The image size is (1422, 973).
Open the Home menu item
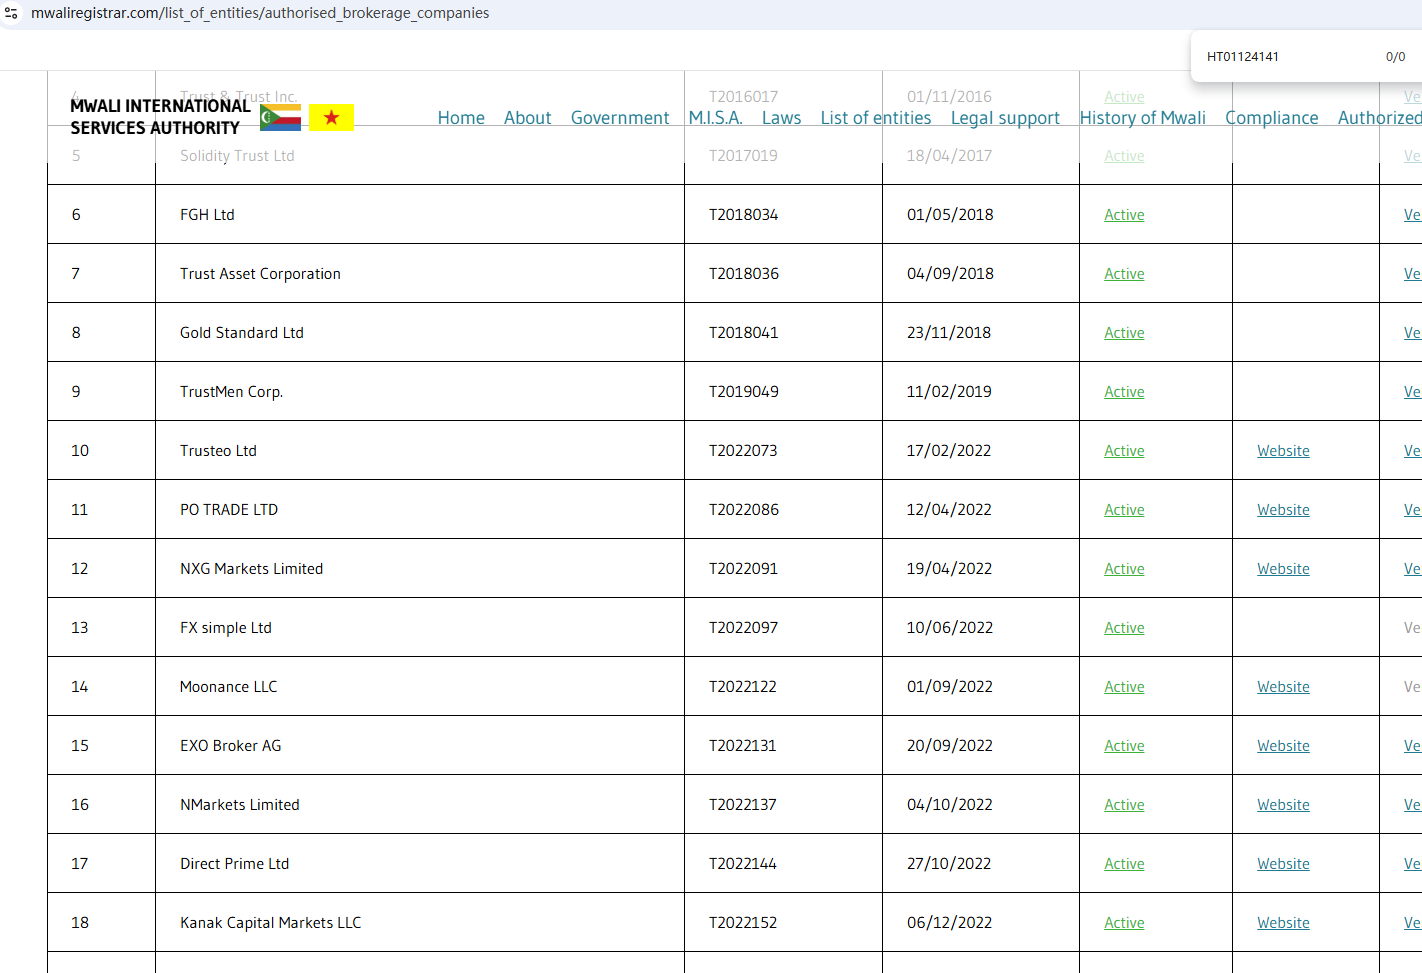(461, 118)
